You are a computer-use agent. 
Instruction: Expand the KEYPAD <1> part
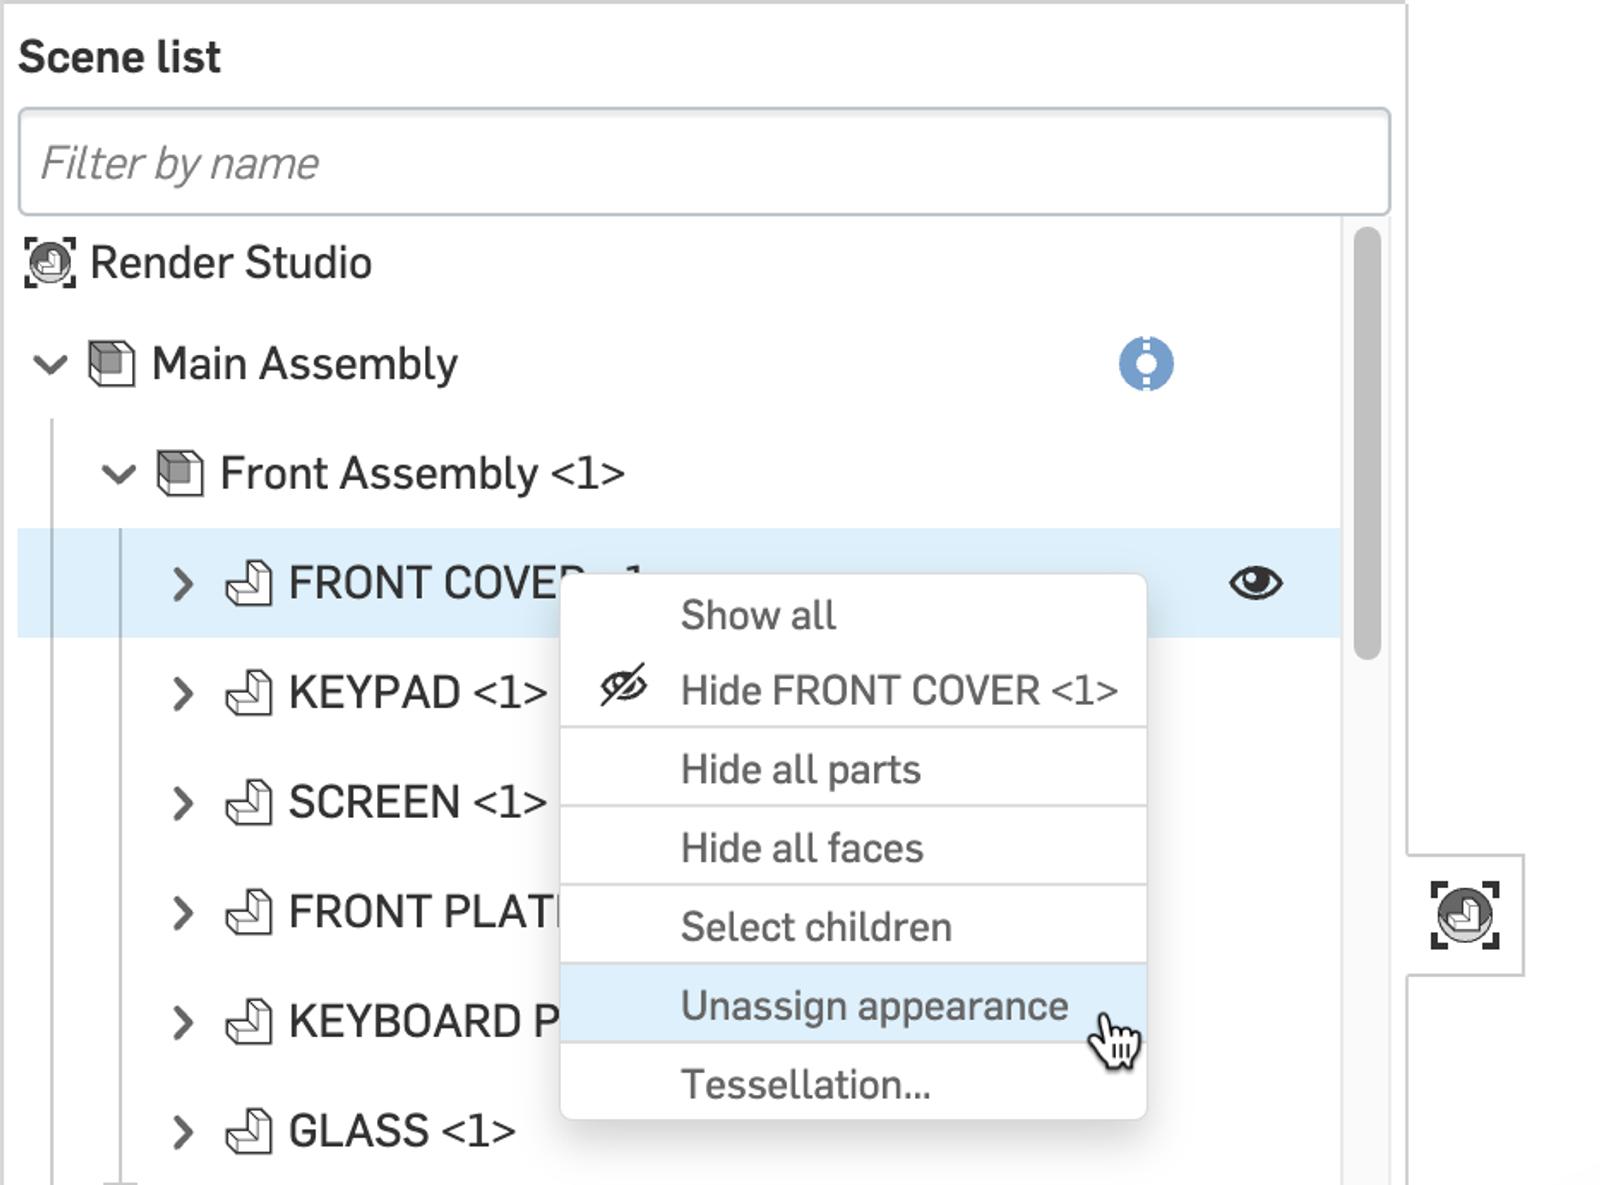pos(182,693)
